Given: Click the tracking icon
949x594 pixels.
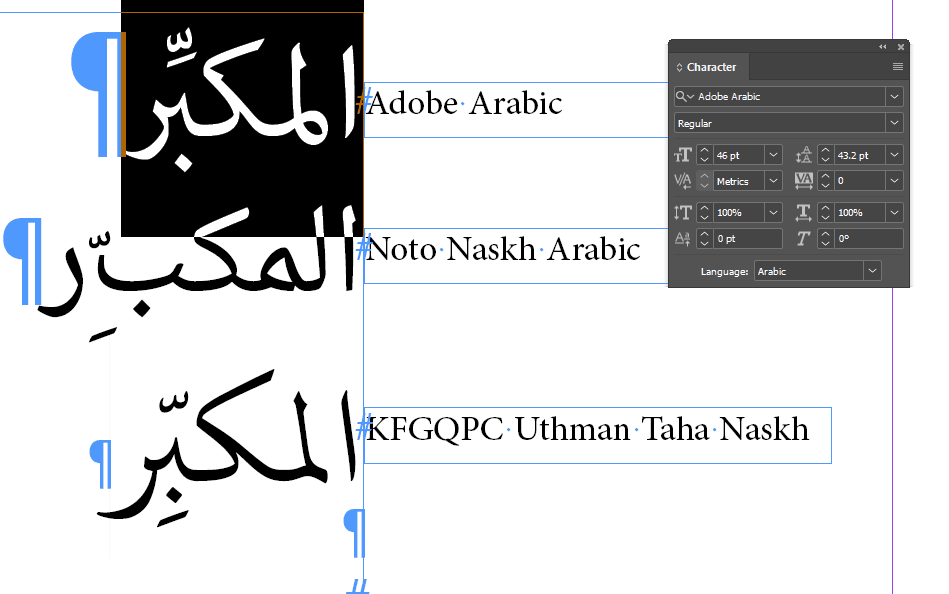Looking at the screenshot, I should pos(804,180).
